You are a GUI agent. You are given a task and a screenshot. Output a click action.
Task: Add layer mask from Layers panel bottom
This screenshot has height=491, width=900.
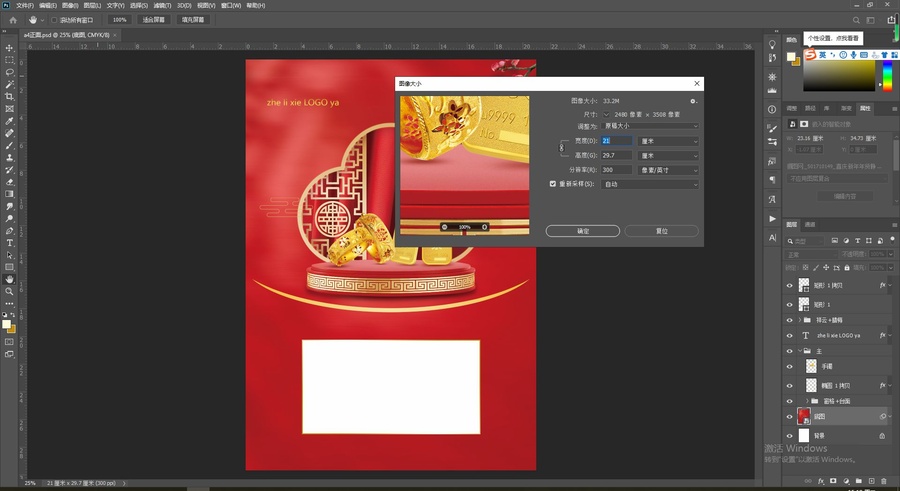point(833,481)
